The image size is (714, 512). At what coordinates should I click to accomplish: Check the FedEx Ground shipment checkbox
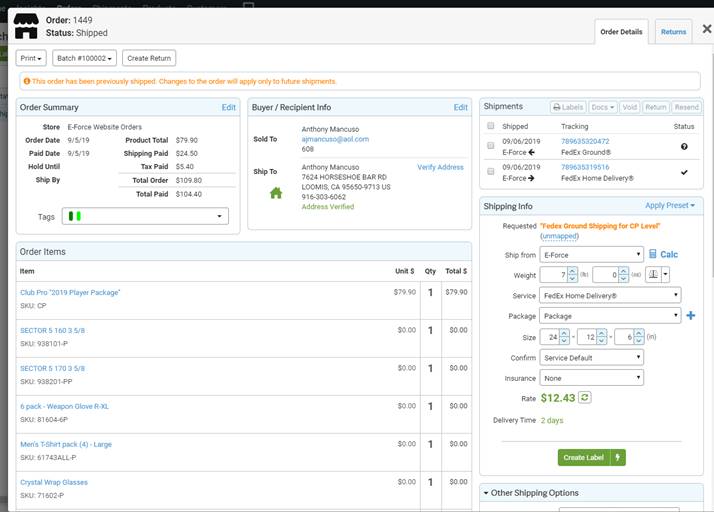pyautogui.click(x=490, y=146)
